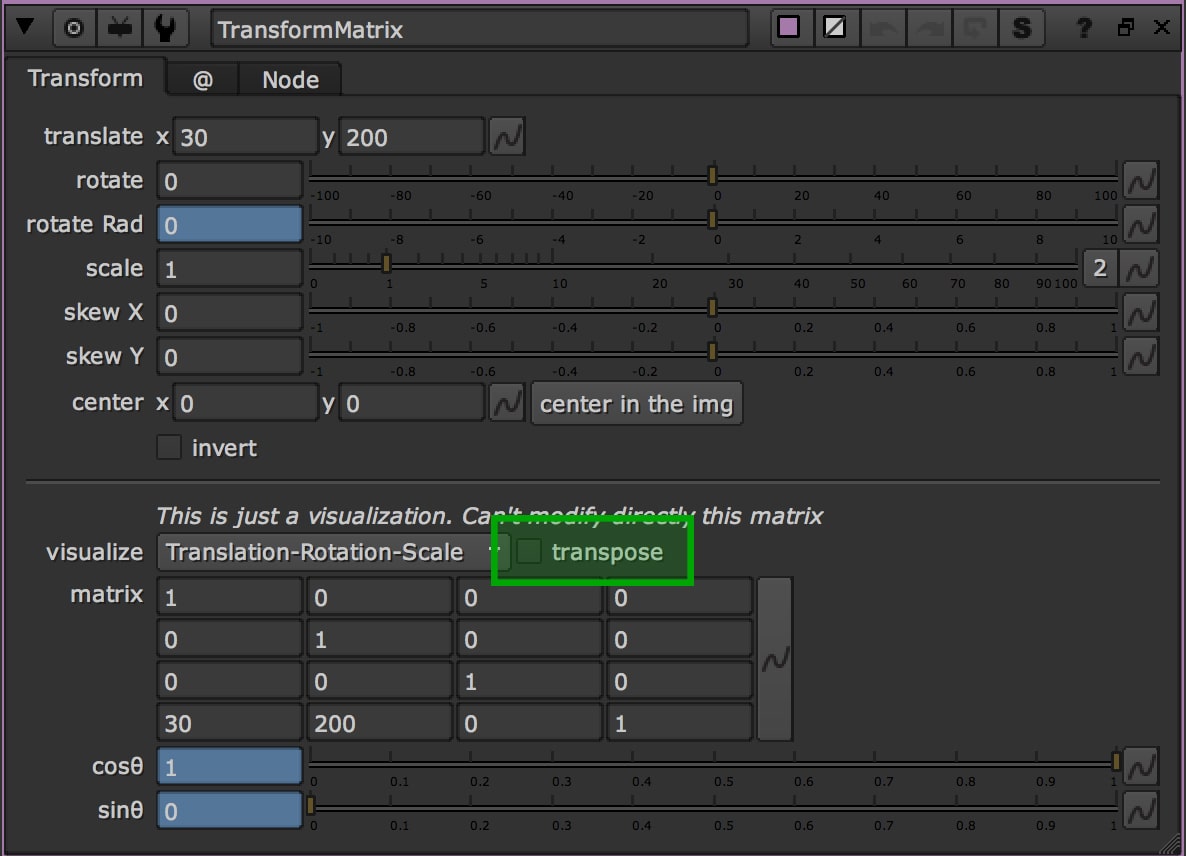
Task: Click the revert icon in header
Action: [x=976, y=28]
